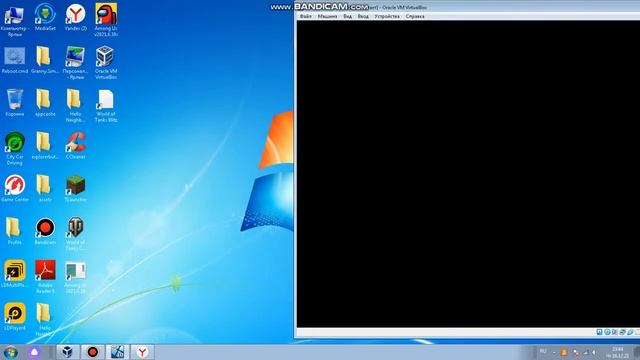Viewport: 640px width, 360px height.
Task: Click the hard disk indicator in VirtualBox status bar
Action: coord(599,332)
